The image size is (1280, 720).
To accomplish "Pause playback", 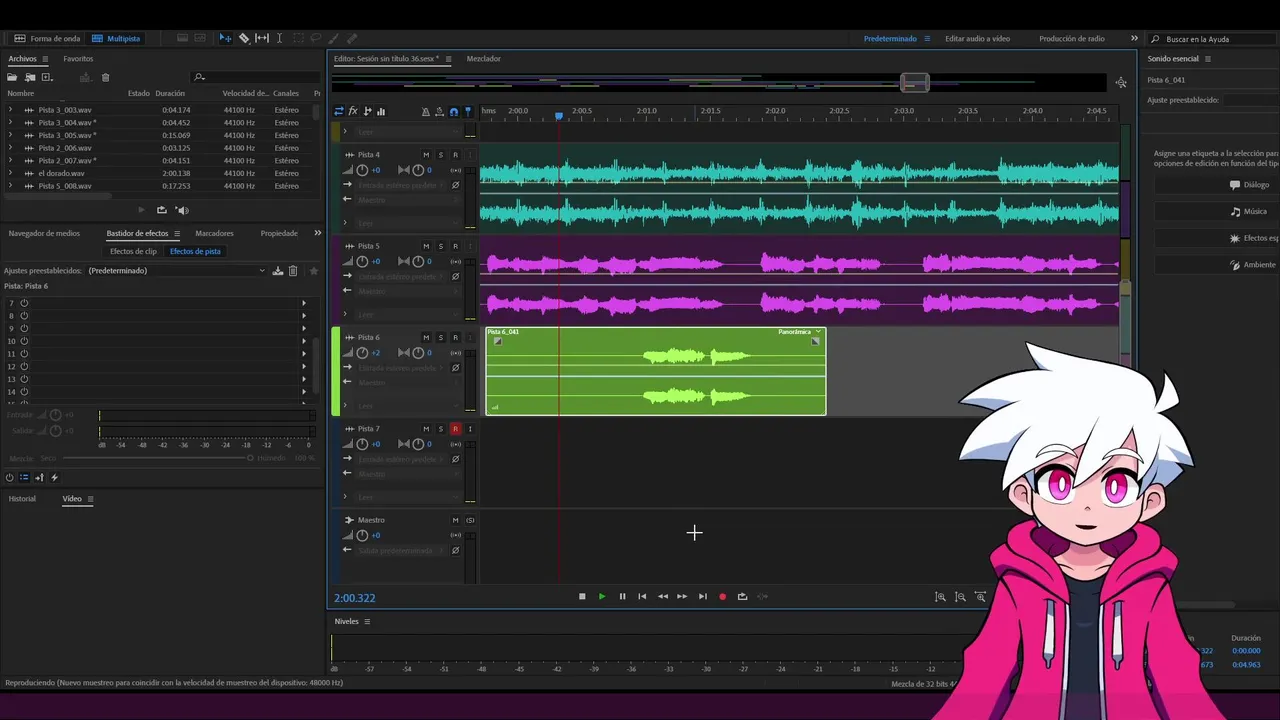I will [x=622, y=596].
